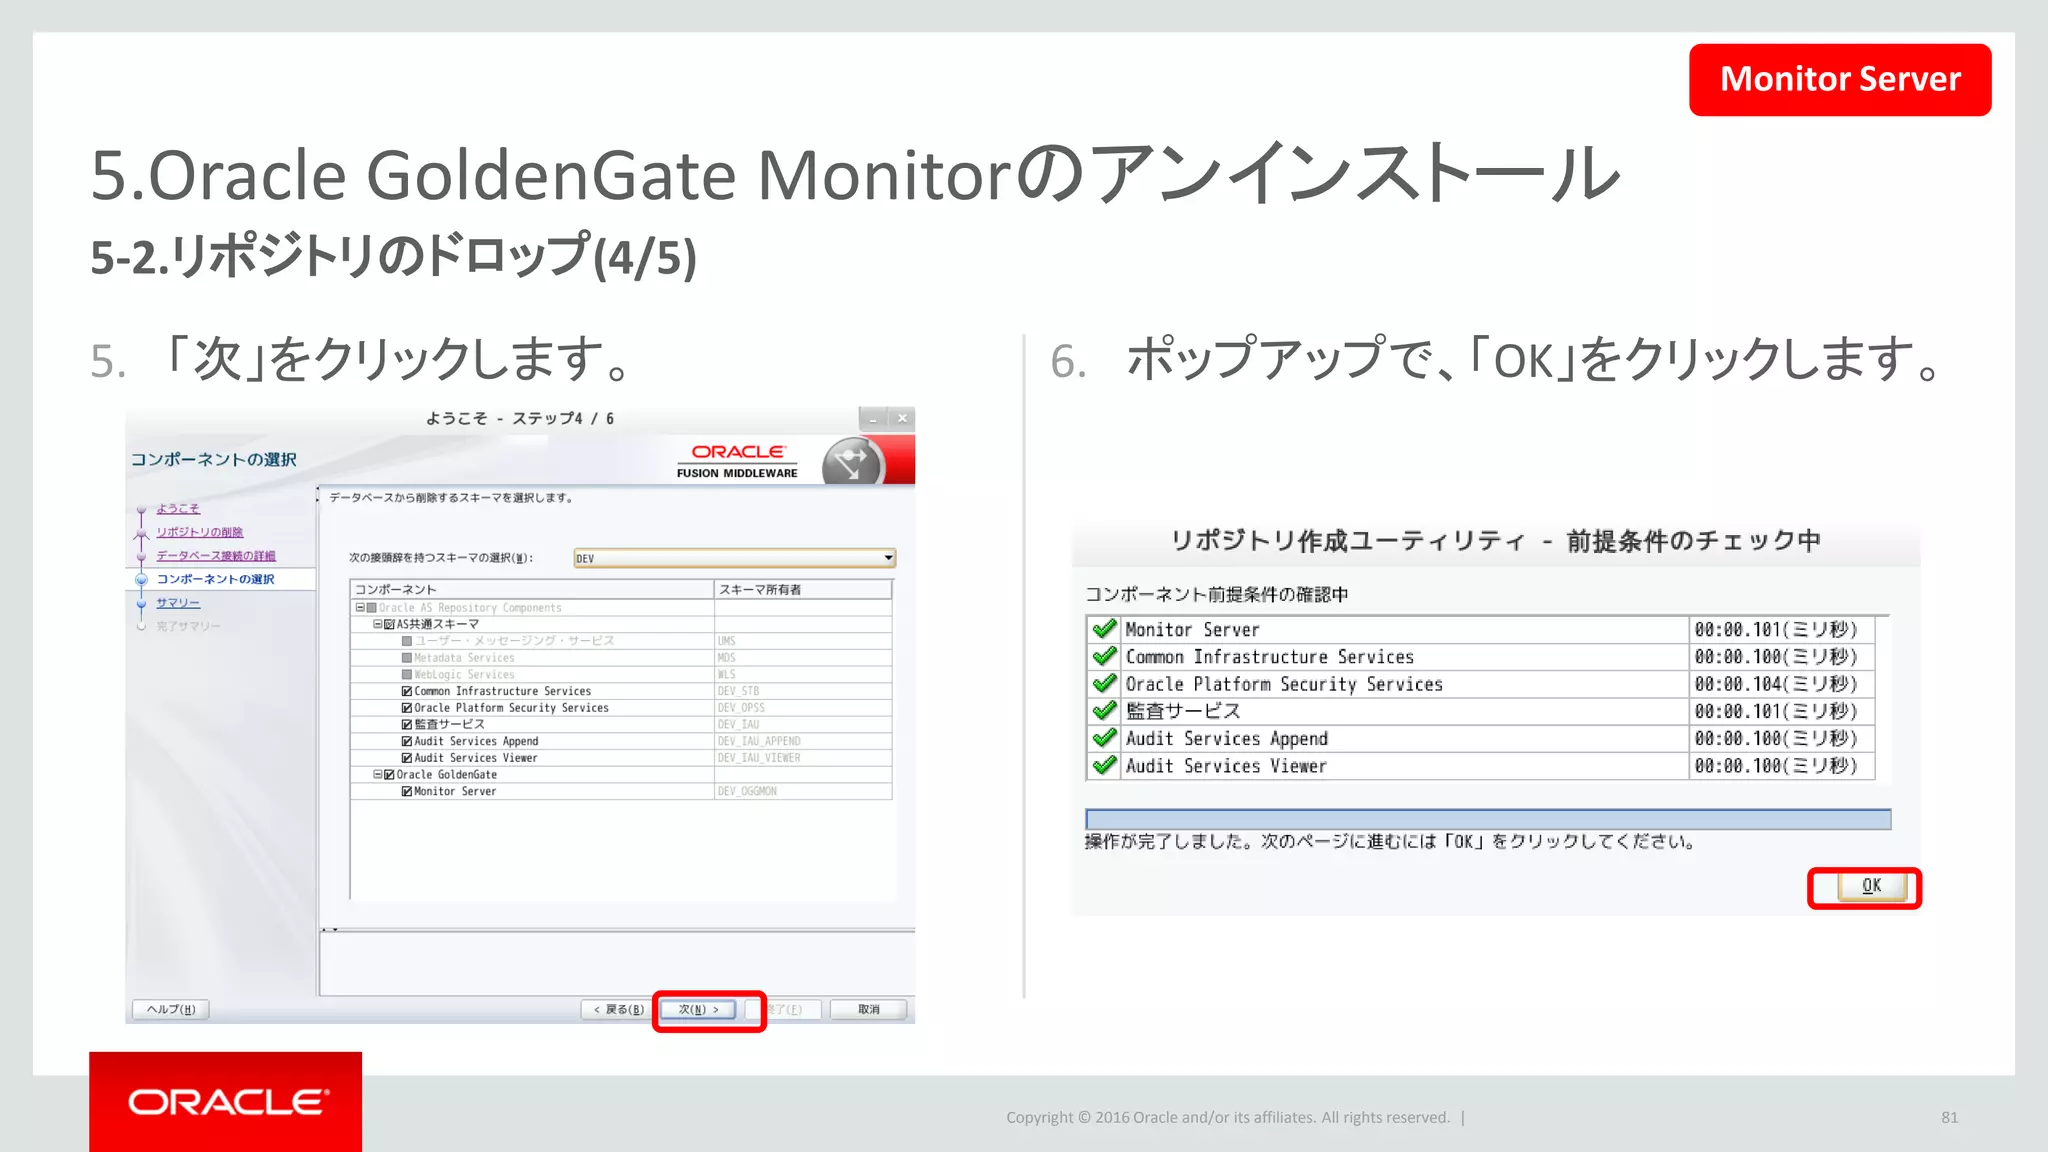Click the 取消 cancel button
The image size is (2048, 1152).
pyautogui.click(x=869, y=1009)
